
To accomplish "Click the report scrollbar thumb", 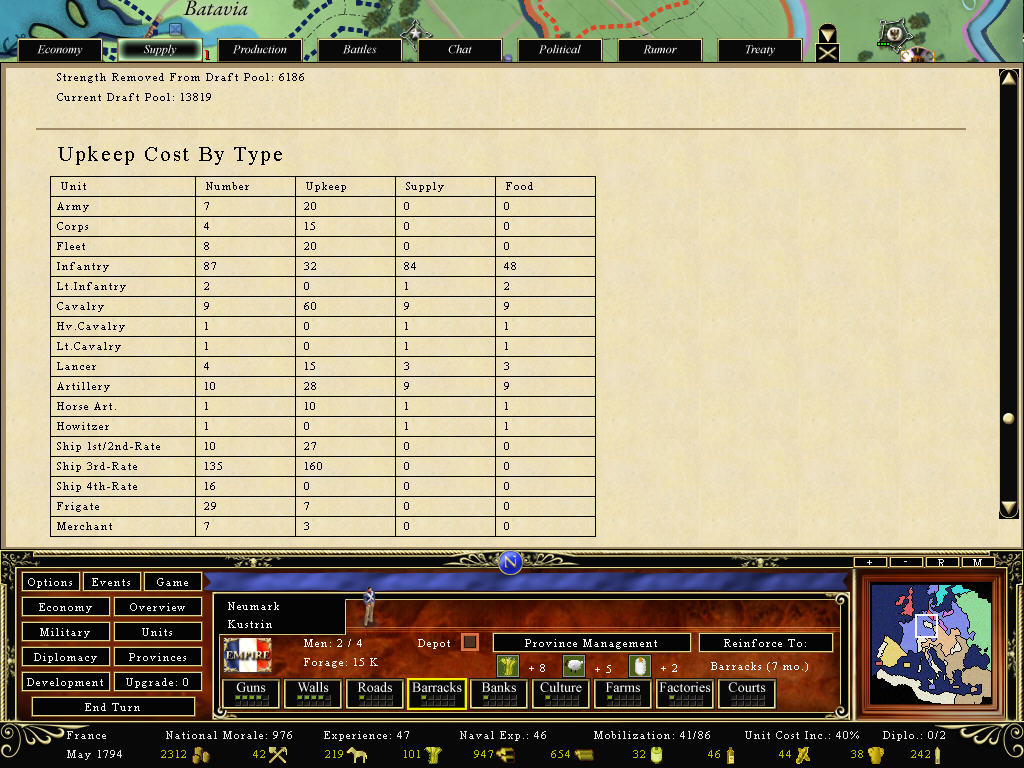I will coord(1008,418).
